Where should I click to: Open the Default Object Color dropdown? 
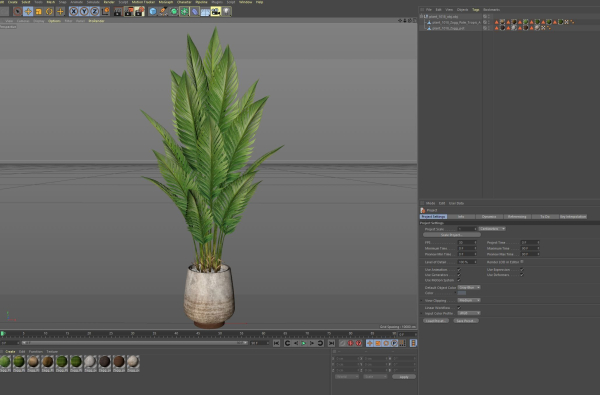tap(469, 287)
